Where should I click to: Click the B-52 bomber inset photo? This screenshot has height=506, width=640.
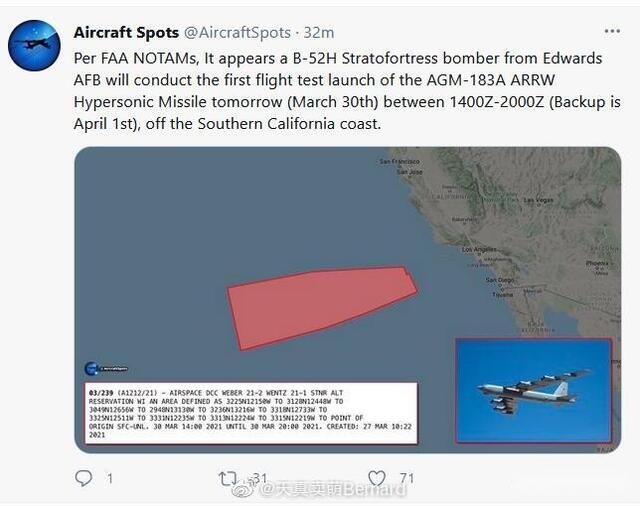(x=533, y=391)
